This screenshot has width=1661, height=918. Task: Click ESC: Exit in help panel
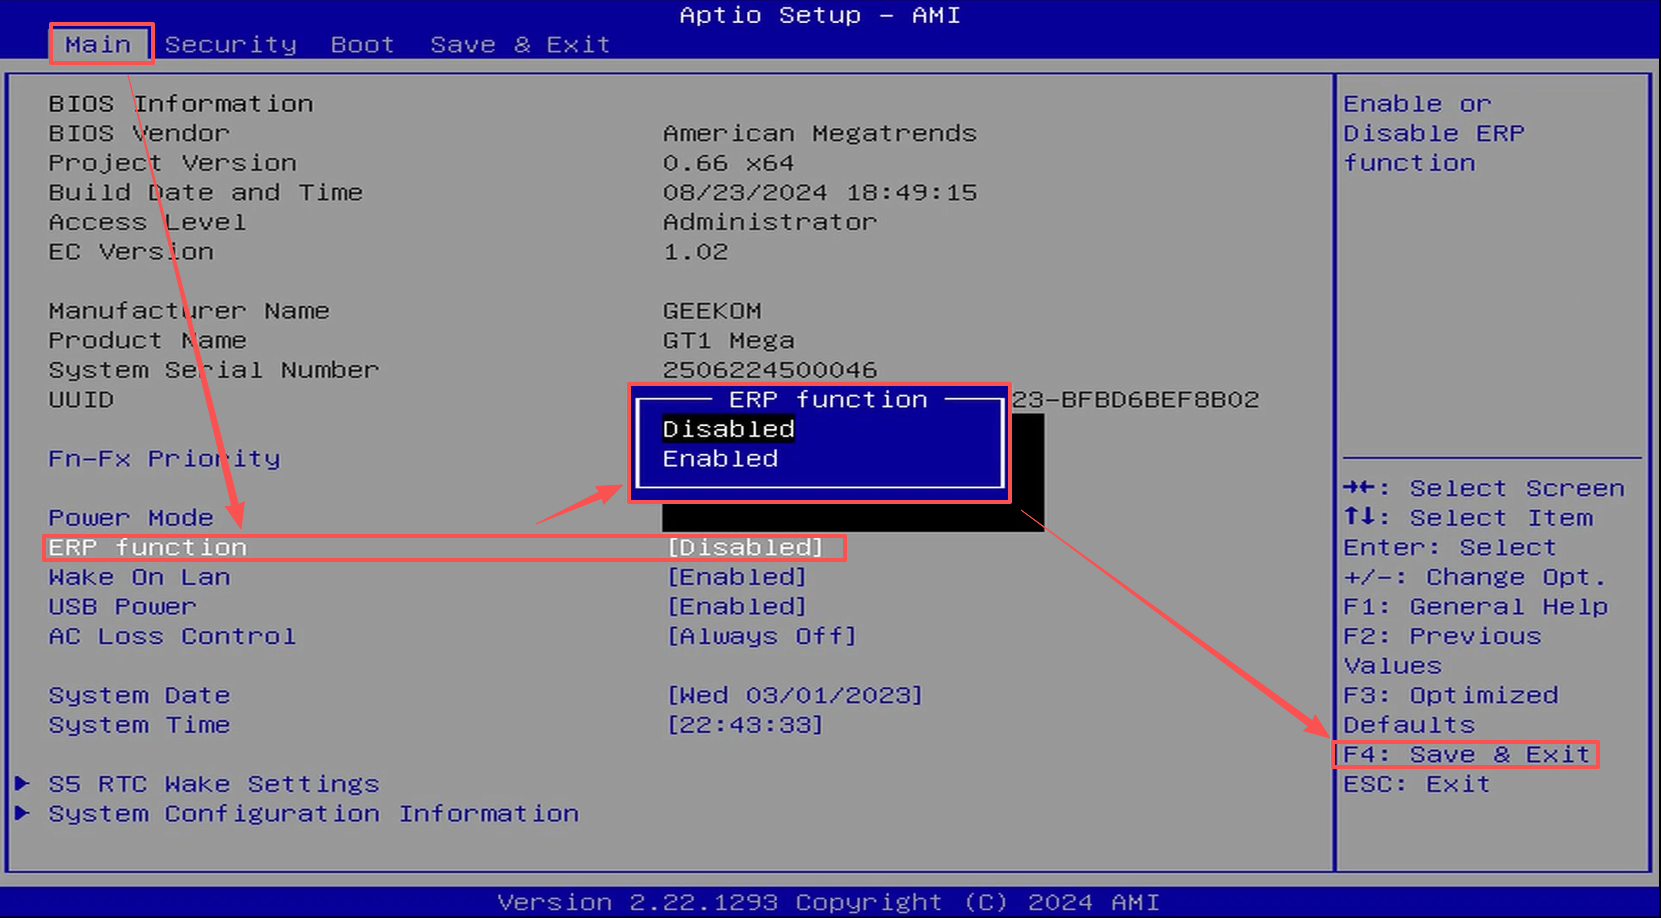pyautogui.click(x=1416, y=784)
